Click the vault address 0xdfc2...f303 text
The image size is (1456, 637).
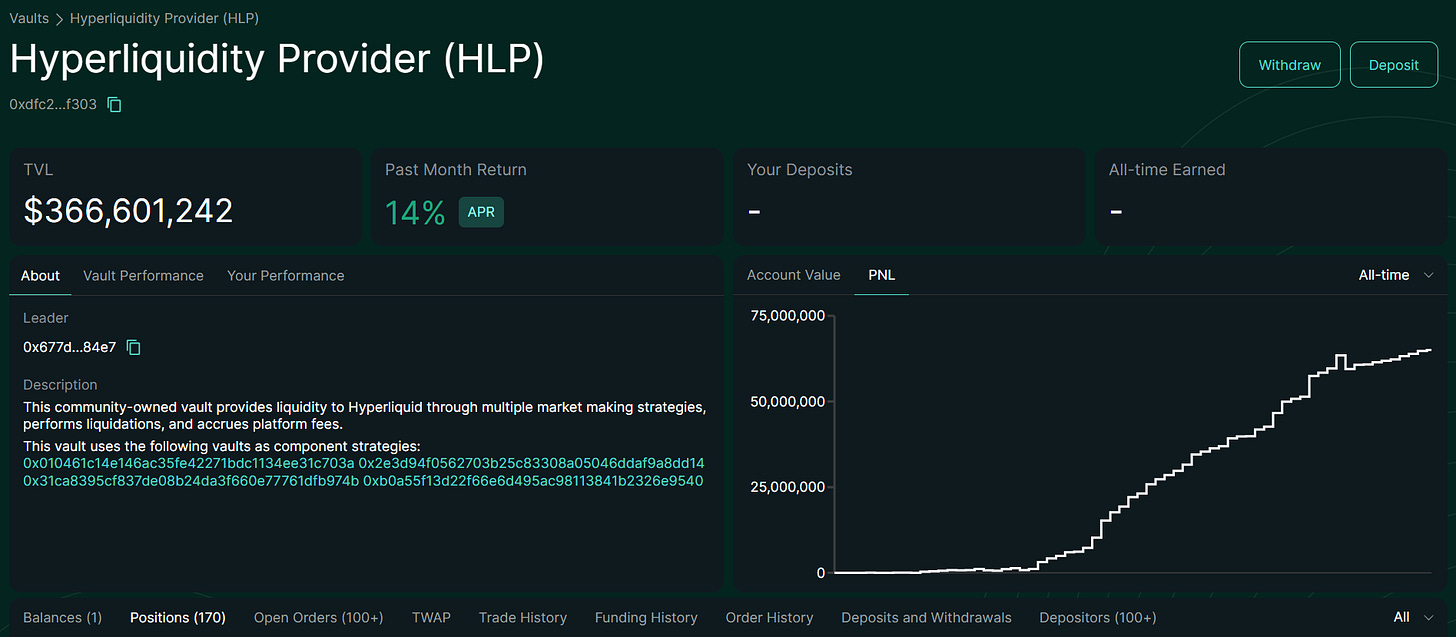point(53,104)
